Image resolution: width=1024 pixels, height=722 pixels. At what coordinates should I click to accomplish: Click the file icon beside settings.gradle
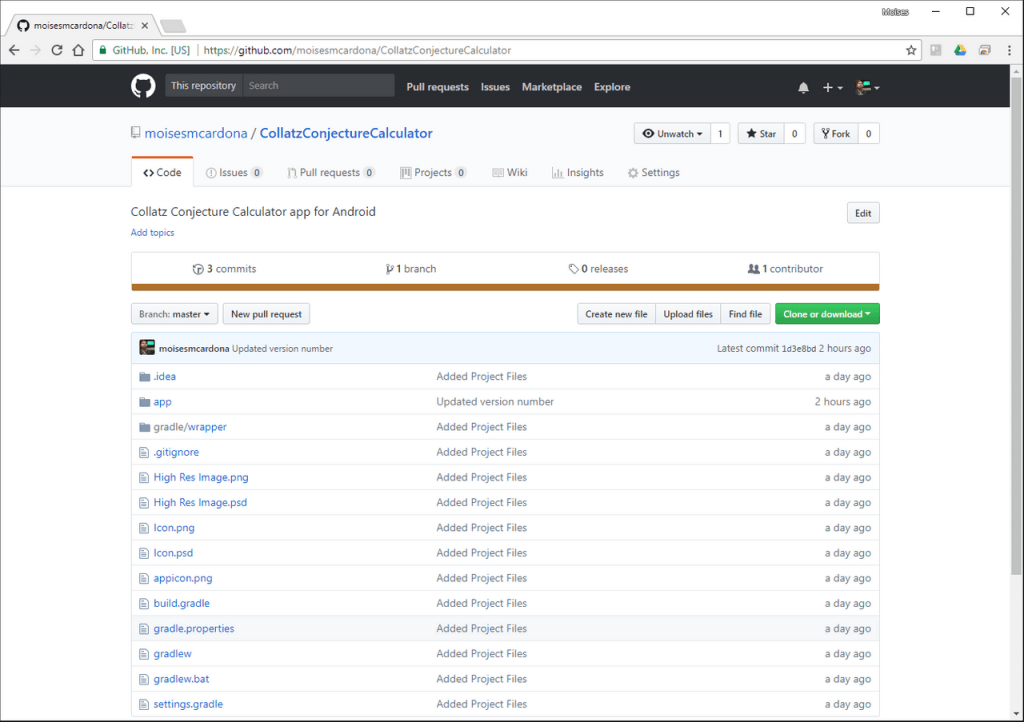[x=144, y=704]
